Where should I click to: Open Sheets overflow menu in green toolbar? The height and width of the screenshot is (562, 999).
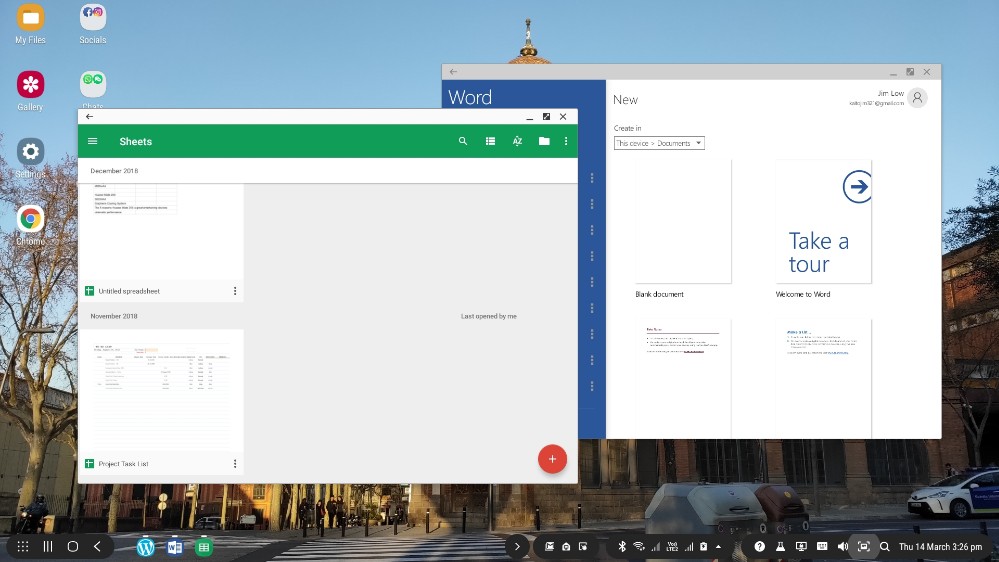(566, 141)
